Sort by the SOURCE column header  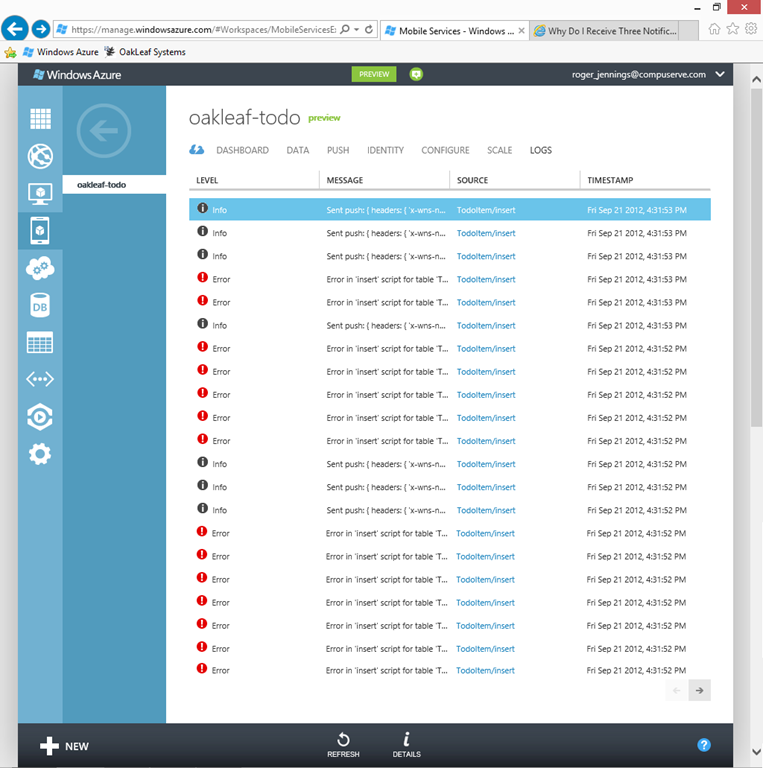click(472, 180)
